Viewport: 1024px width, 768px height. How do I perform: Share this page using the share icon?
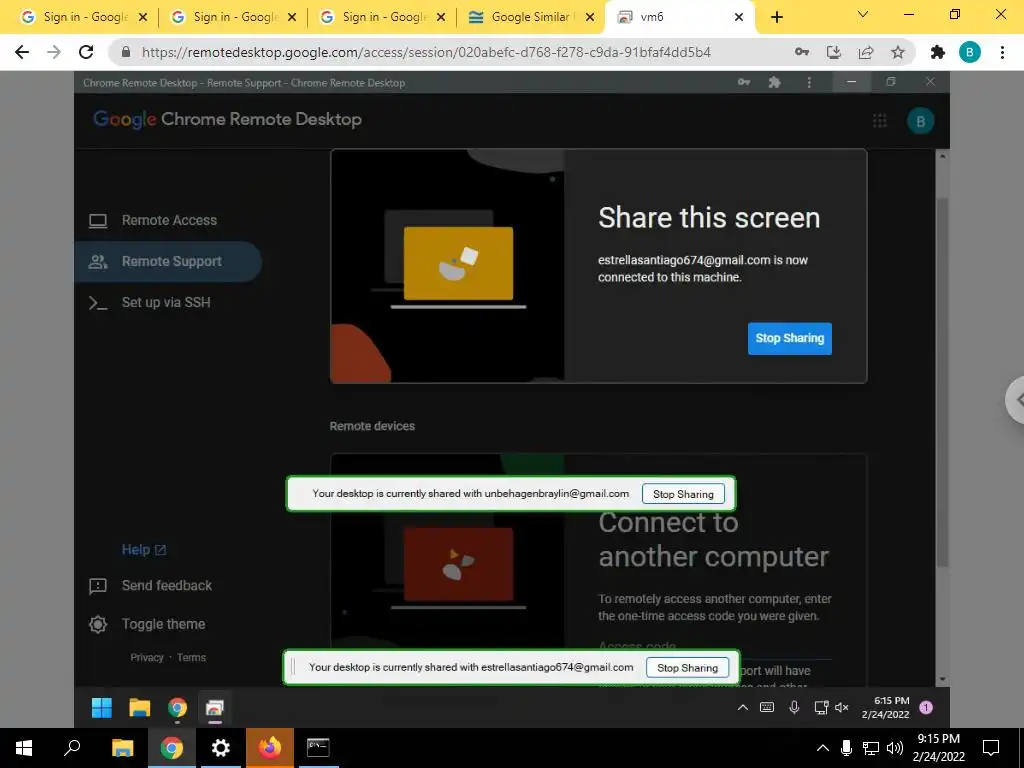coord(866,52)
